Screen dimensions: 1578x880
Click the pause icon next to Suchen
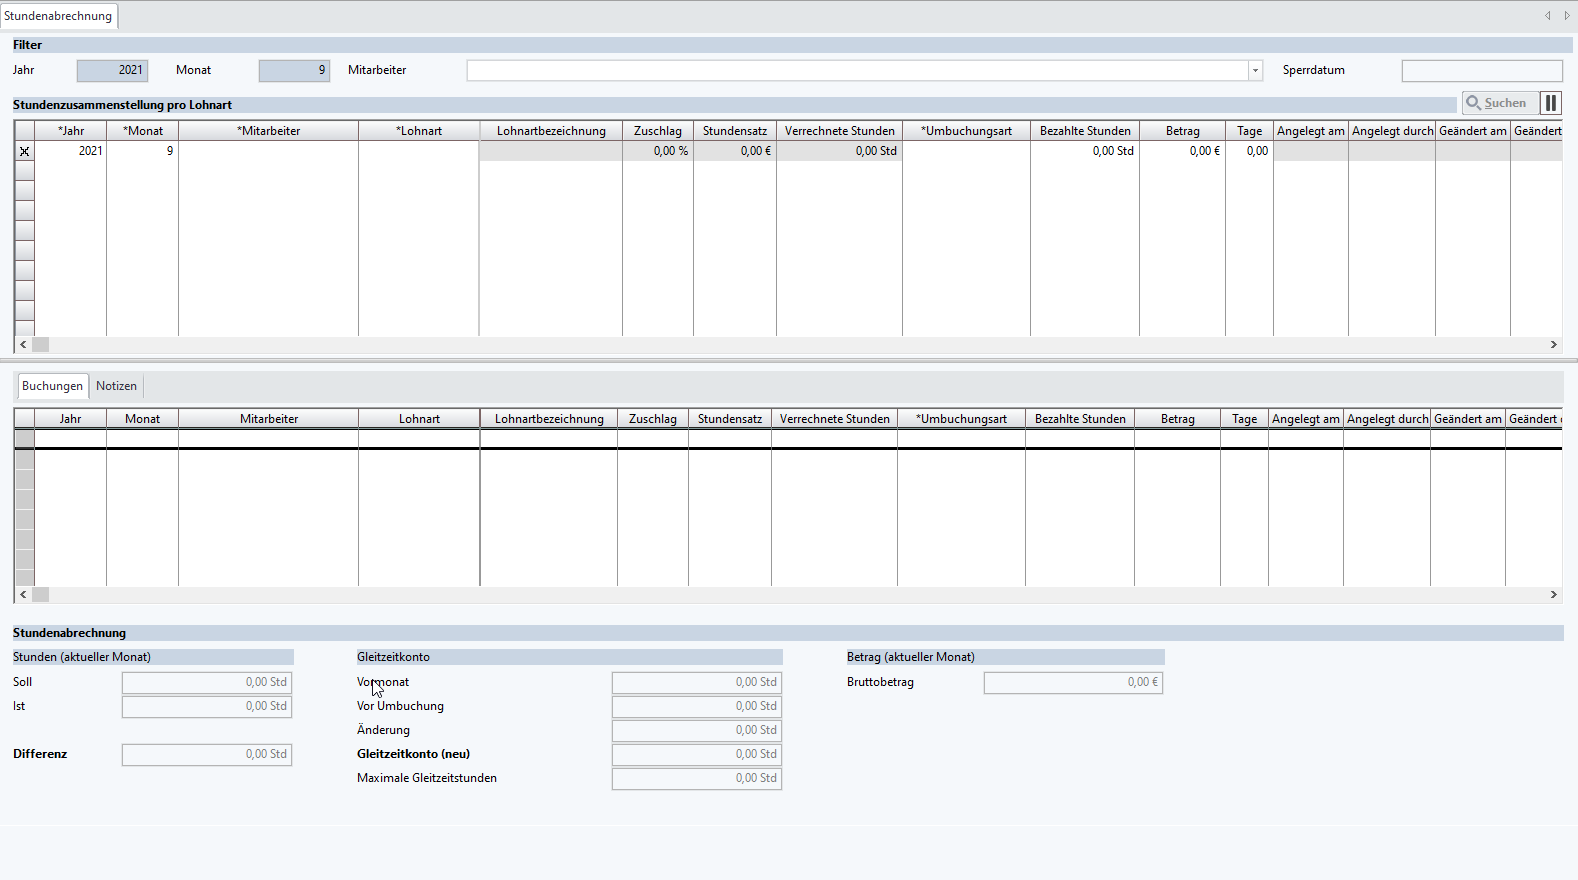click(x=1551, y=103)
